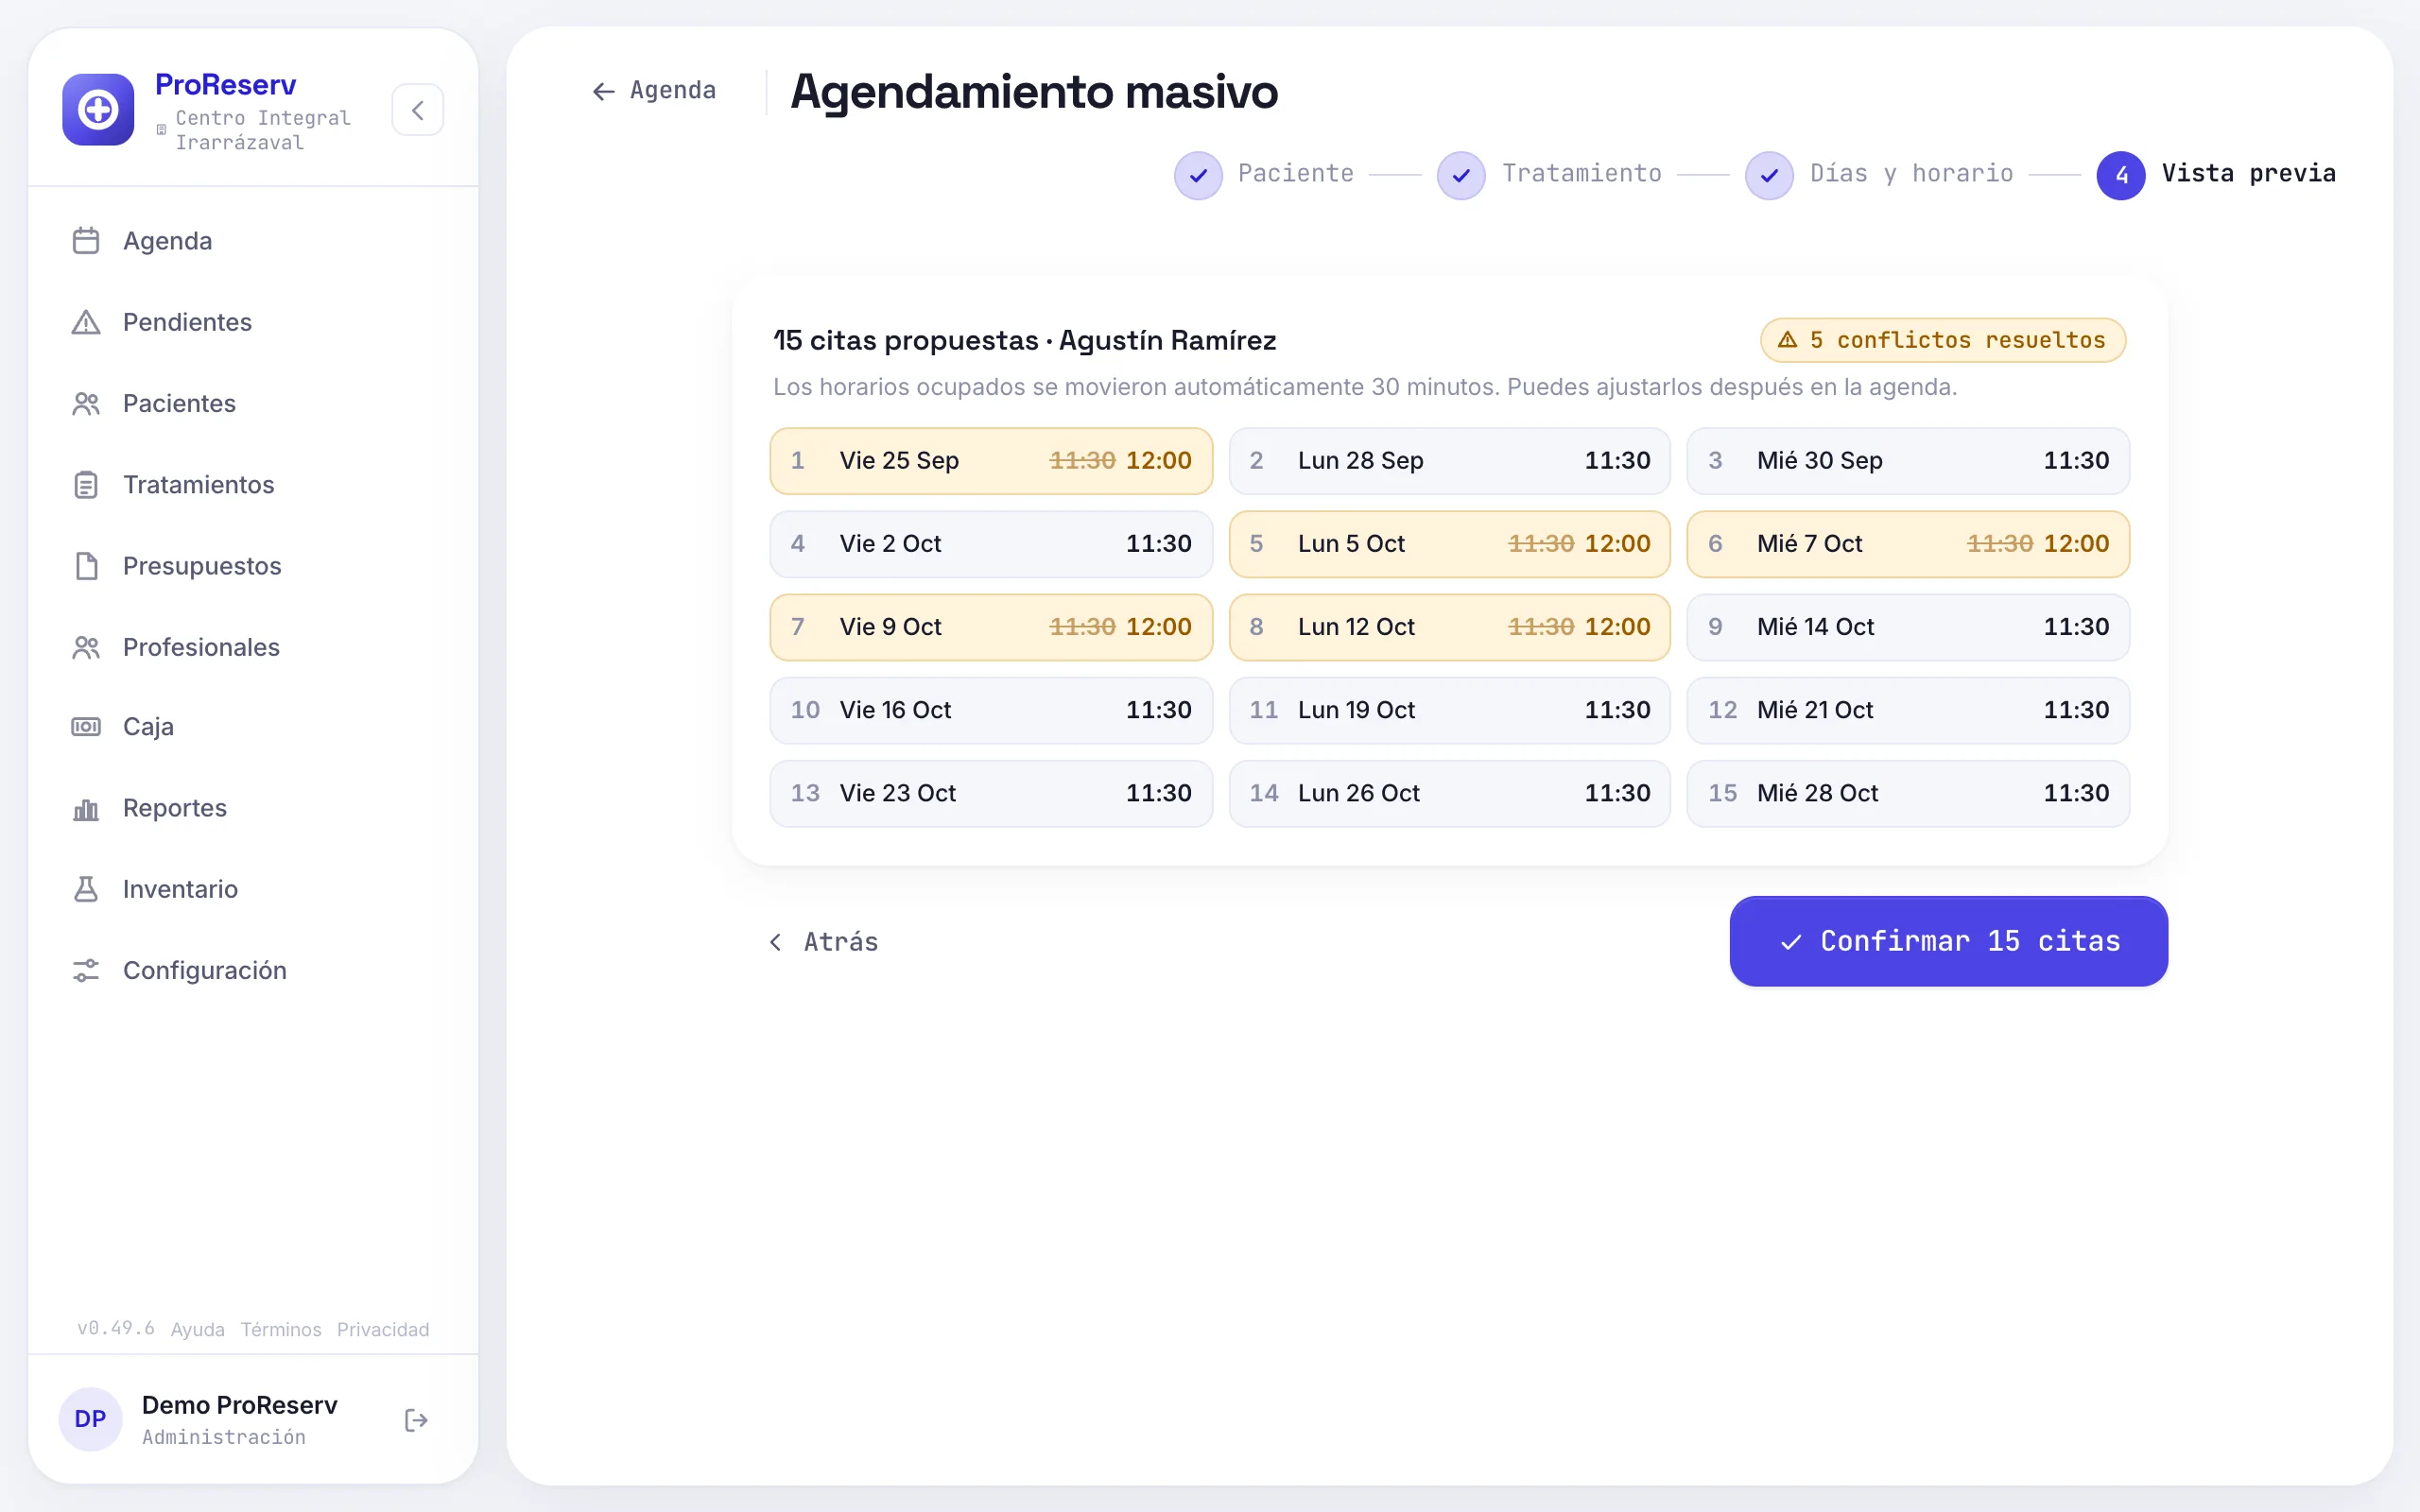2420x1512 pixels.
Task: Collapse the sidebar with chevron button
Action: pos(418,110)
